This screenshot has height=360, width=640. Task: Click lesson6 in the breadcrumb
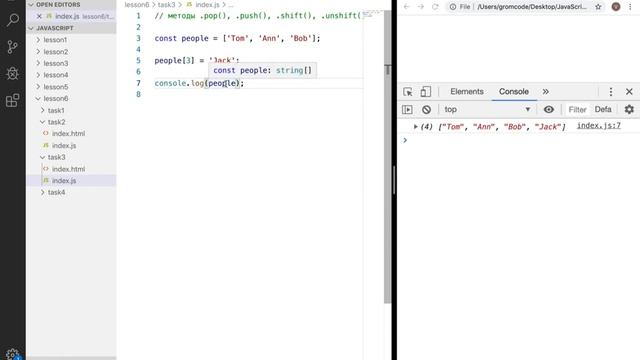[x=137, y=5]
